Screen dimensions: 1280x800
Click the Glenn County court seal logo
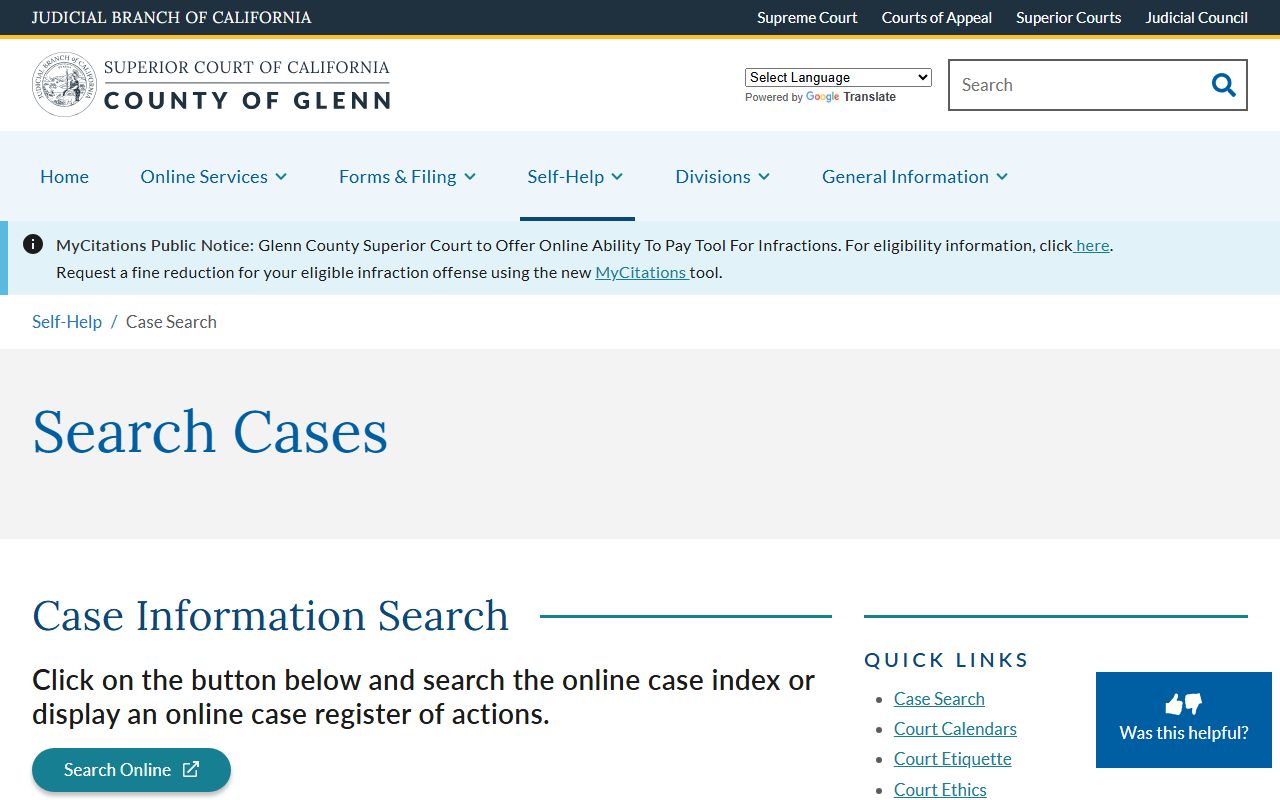tap(65, 85)
